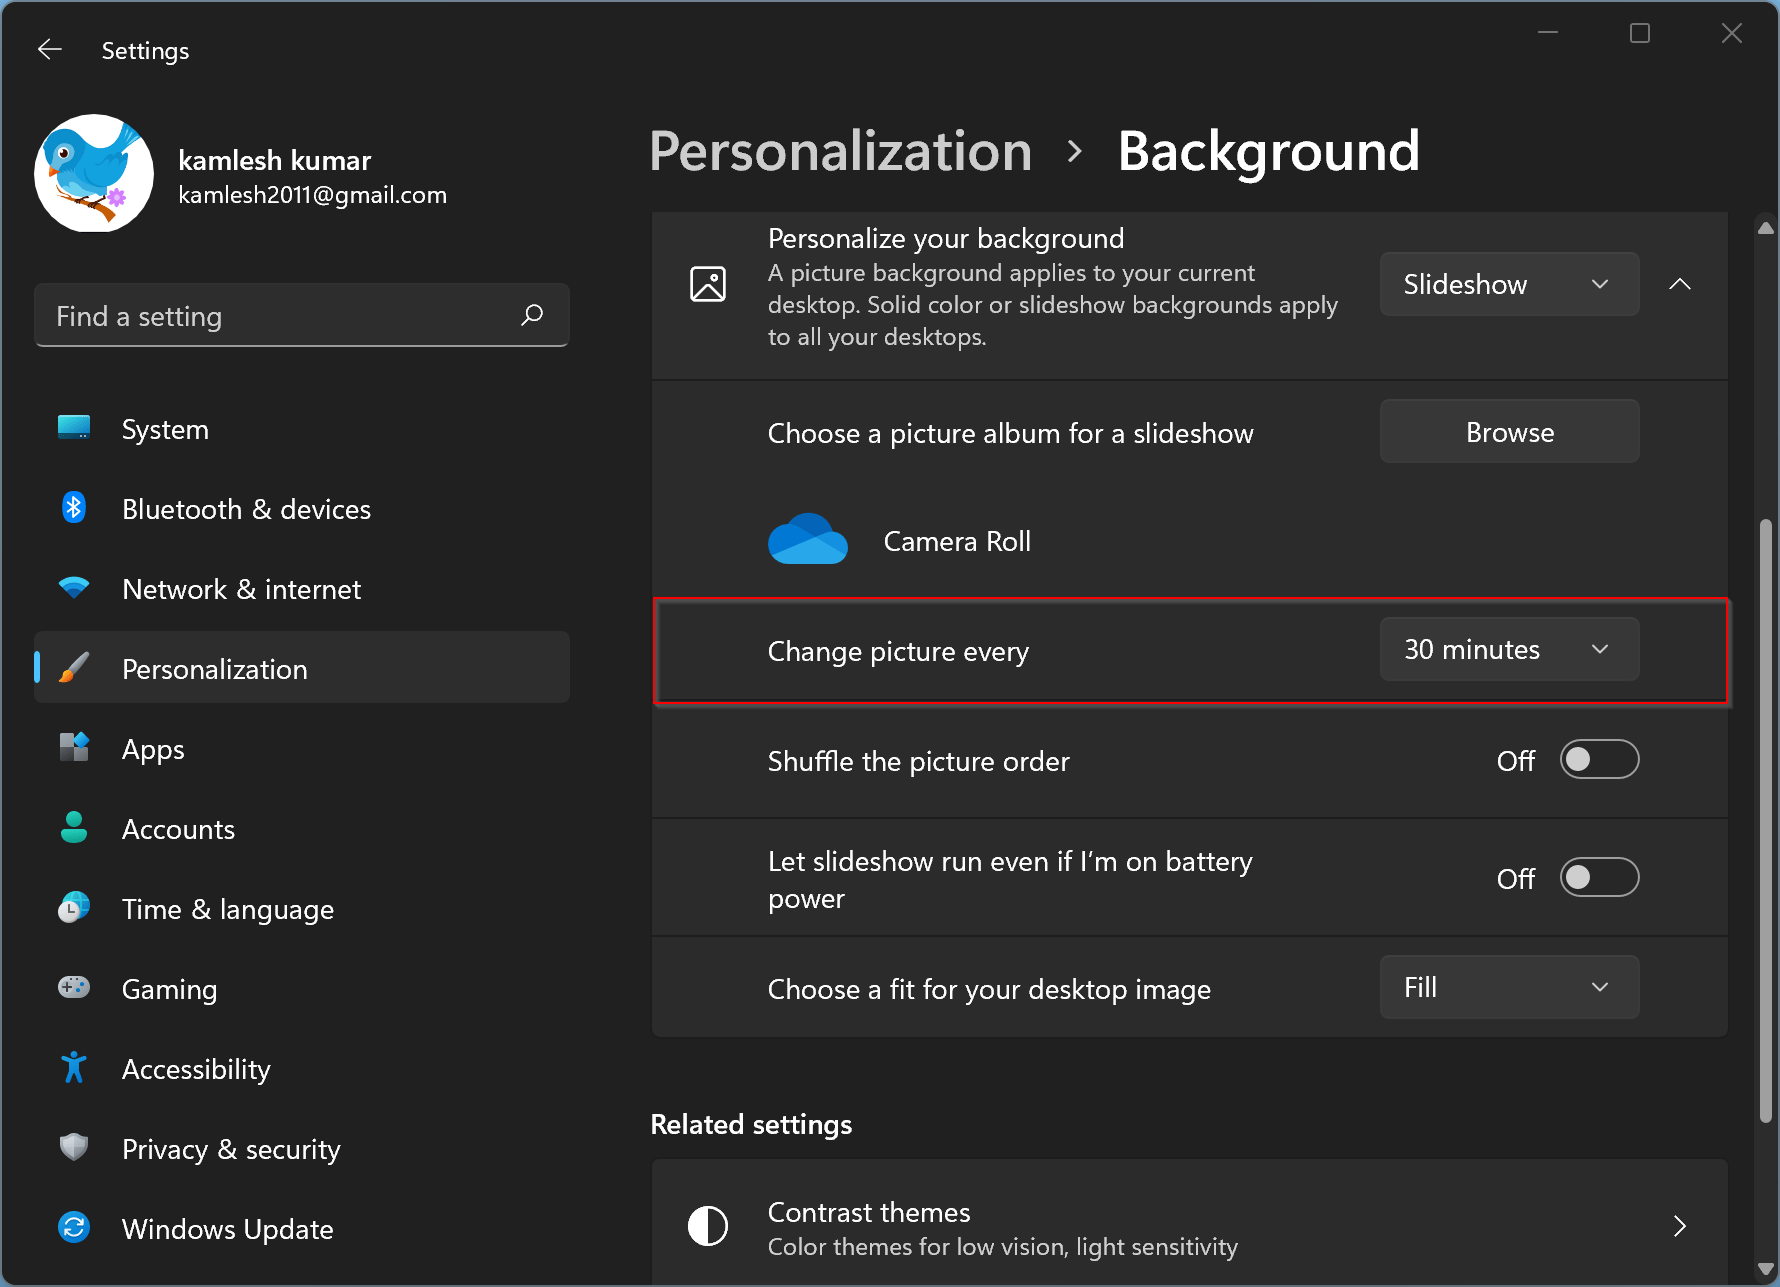Toggle slideshow run on battery power
Viewport: 1780px width, 1287px height.
pyautogui.click(x=1598, y=877)
